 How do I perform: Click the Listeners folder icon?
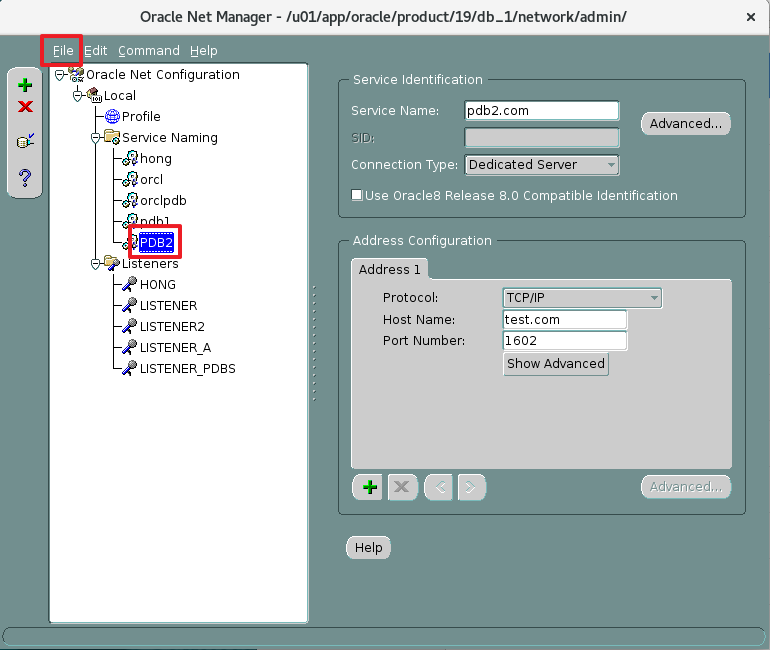(112, 263)
